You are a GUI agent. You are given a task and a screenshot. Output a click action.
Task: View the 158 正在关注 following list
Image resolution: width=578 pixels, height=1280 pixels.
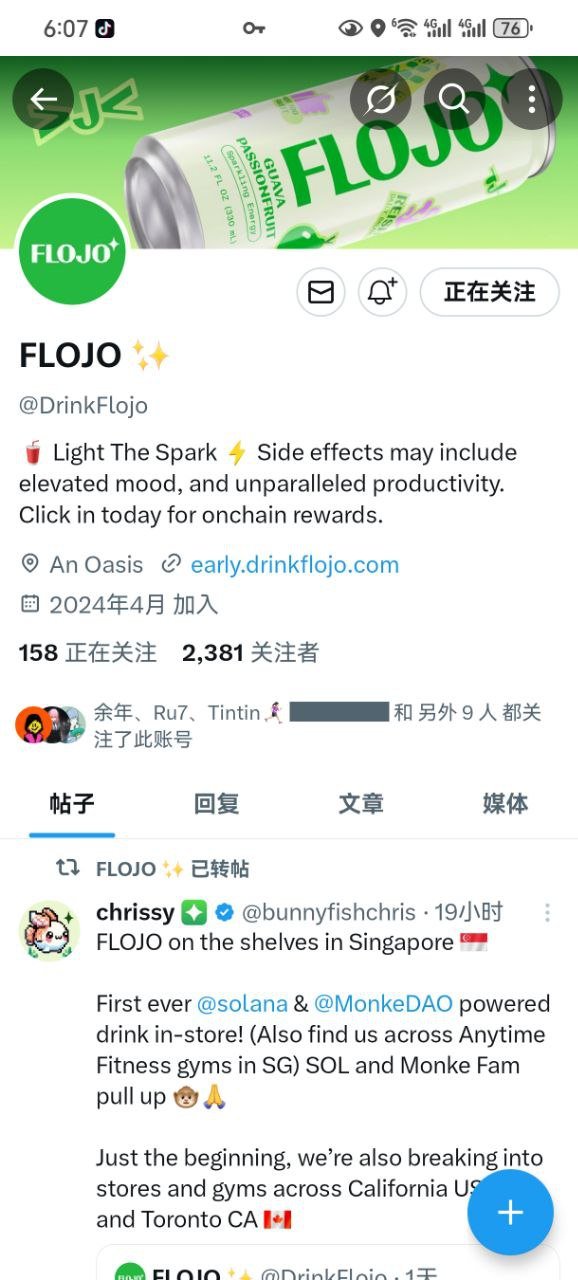point(88,653)
